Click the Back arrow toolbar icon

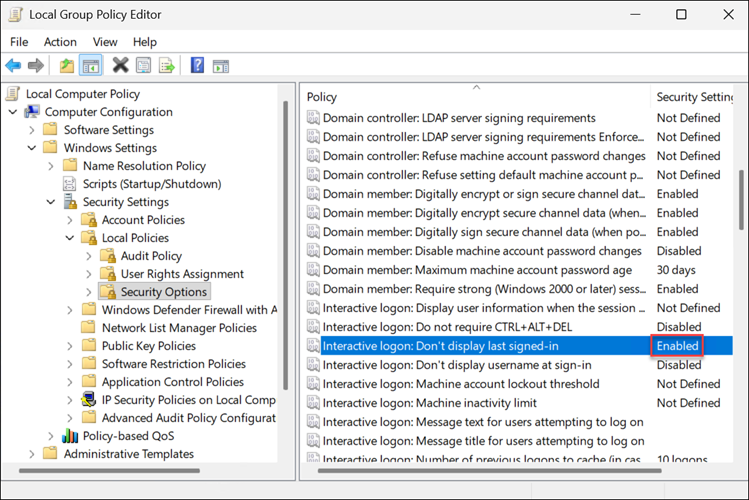[x=13, y=65]
